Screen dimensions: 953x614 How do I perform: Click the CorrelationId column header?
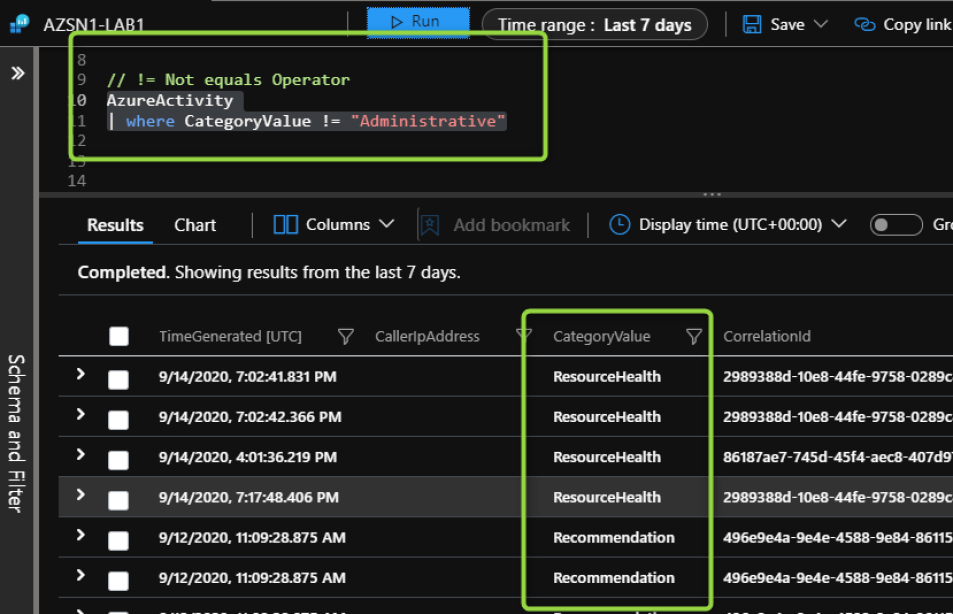(766, 336)
